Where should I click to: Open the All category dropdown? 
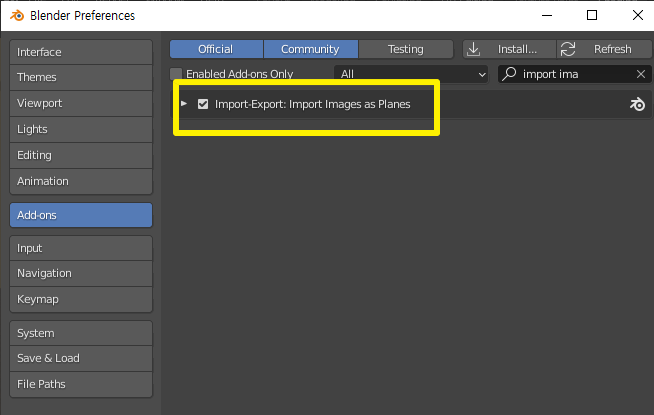(x=411, y=74)
